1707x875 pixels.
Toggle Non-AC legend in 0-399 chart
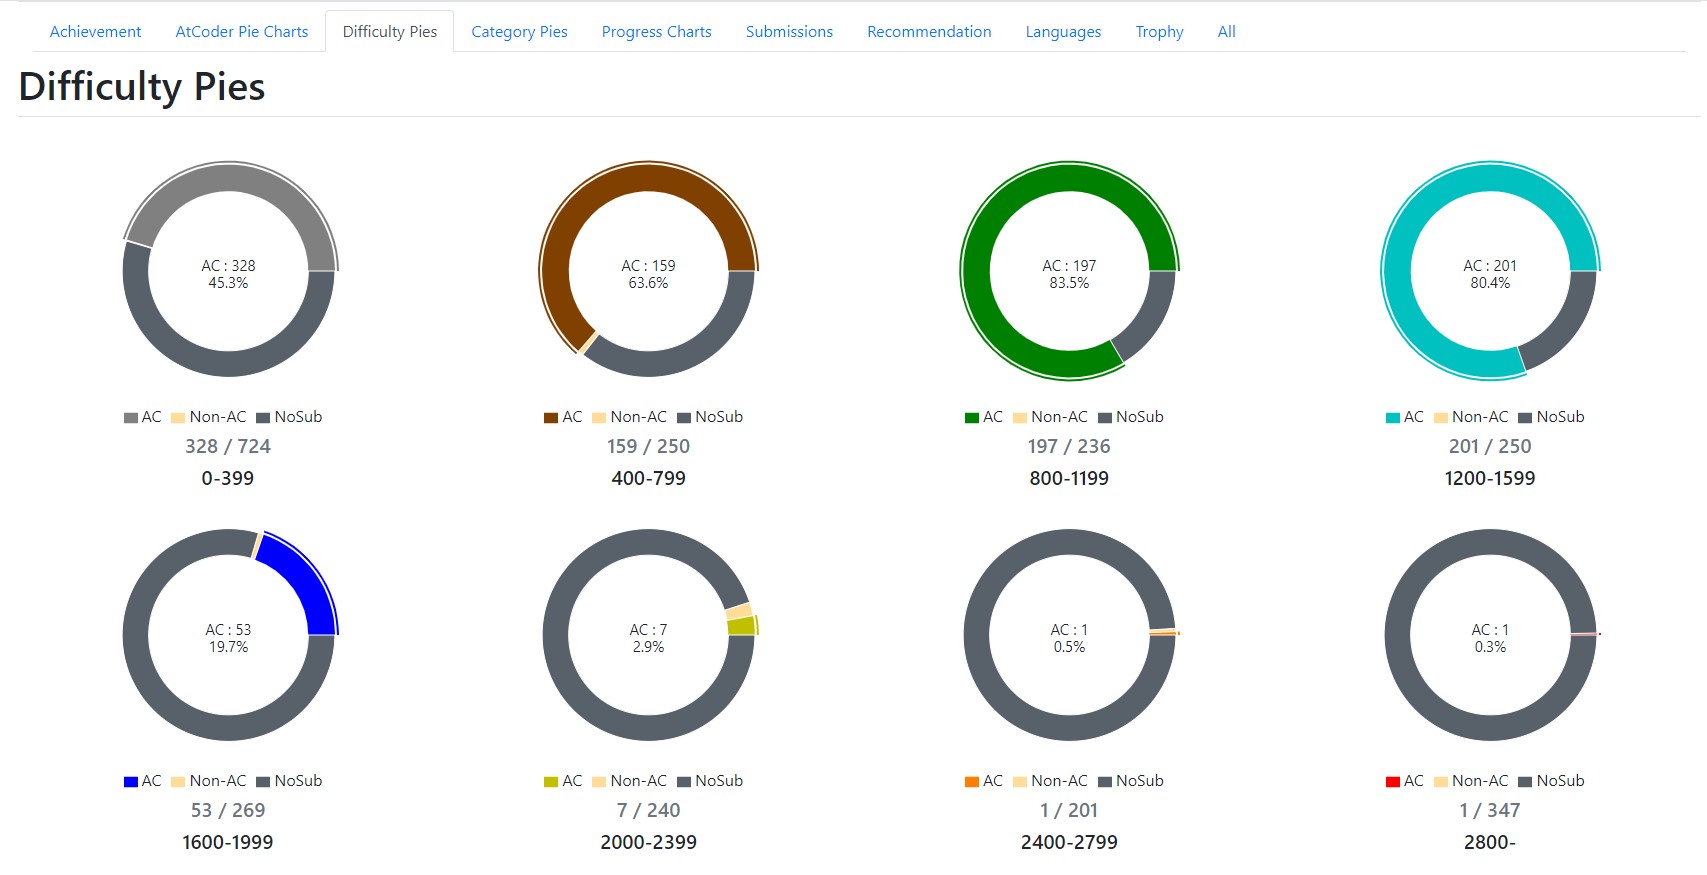point(208,417)
